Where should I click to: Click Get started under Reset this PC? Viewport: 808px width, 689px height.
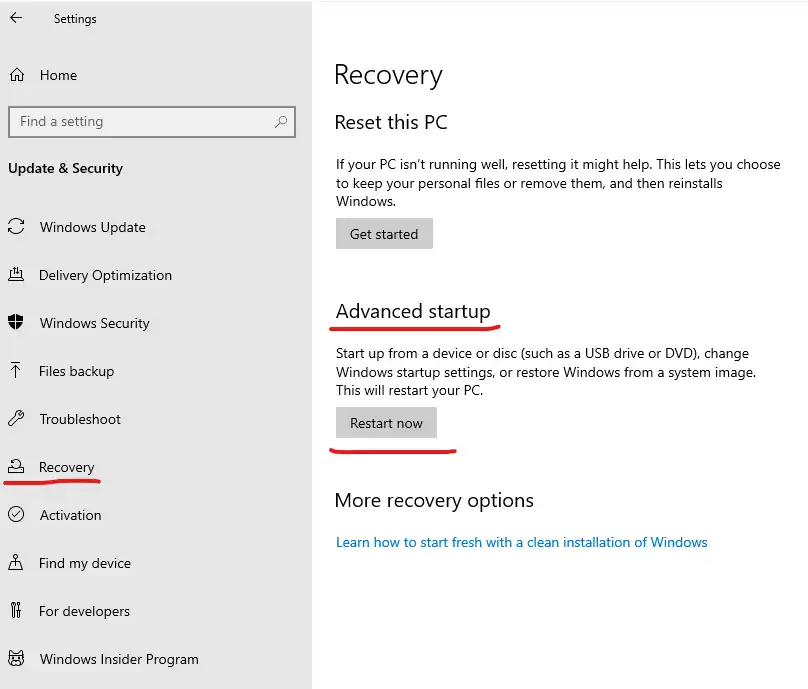coord(384,233)
